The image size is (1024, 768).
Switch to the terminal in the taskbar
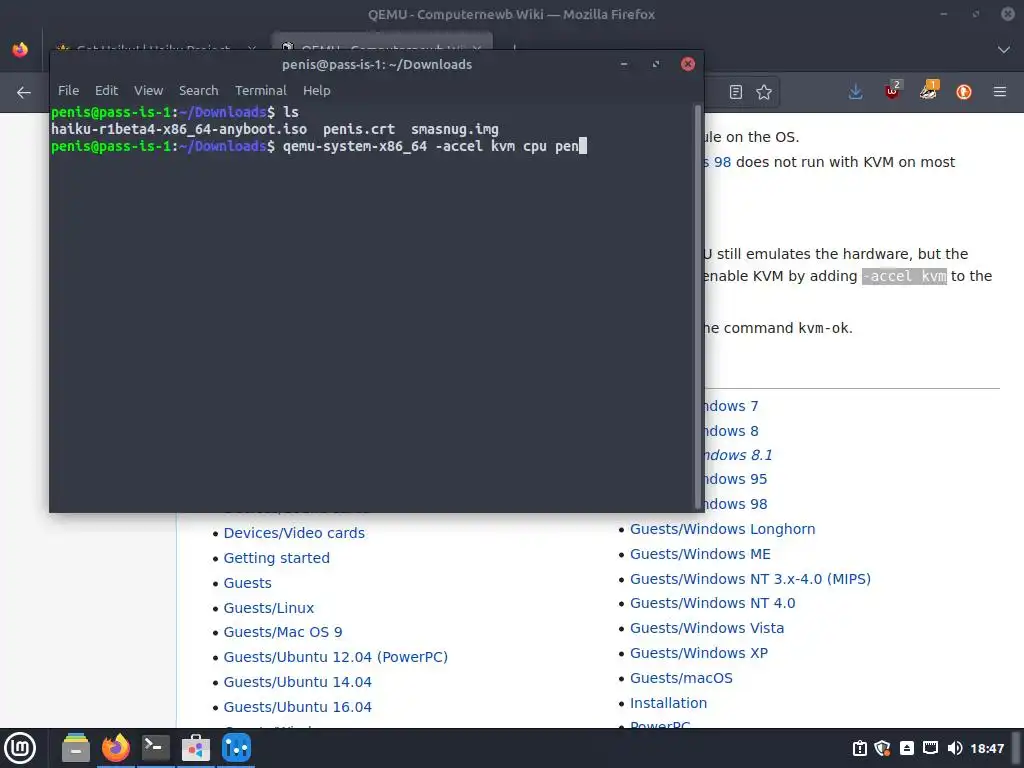156,748
